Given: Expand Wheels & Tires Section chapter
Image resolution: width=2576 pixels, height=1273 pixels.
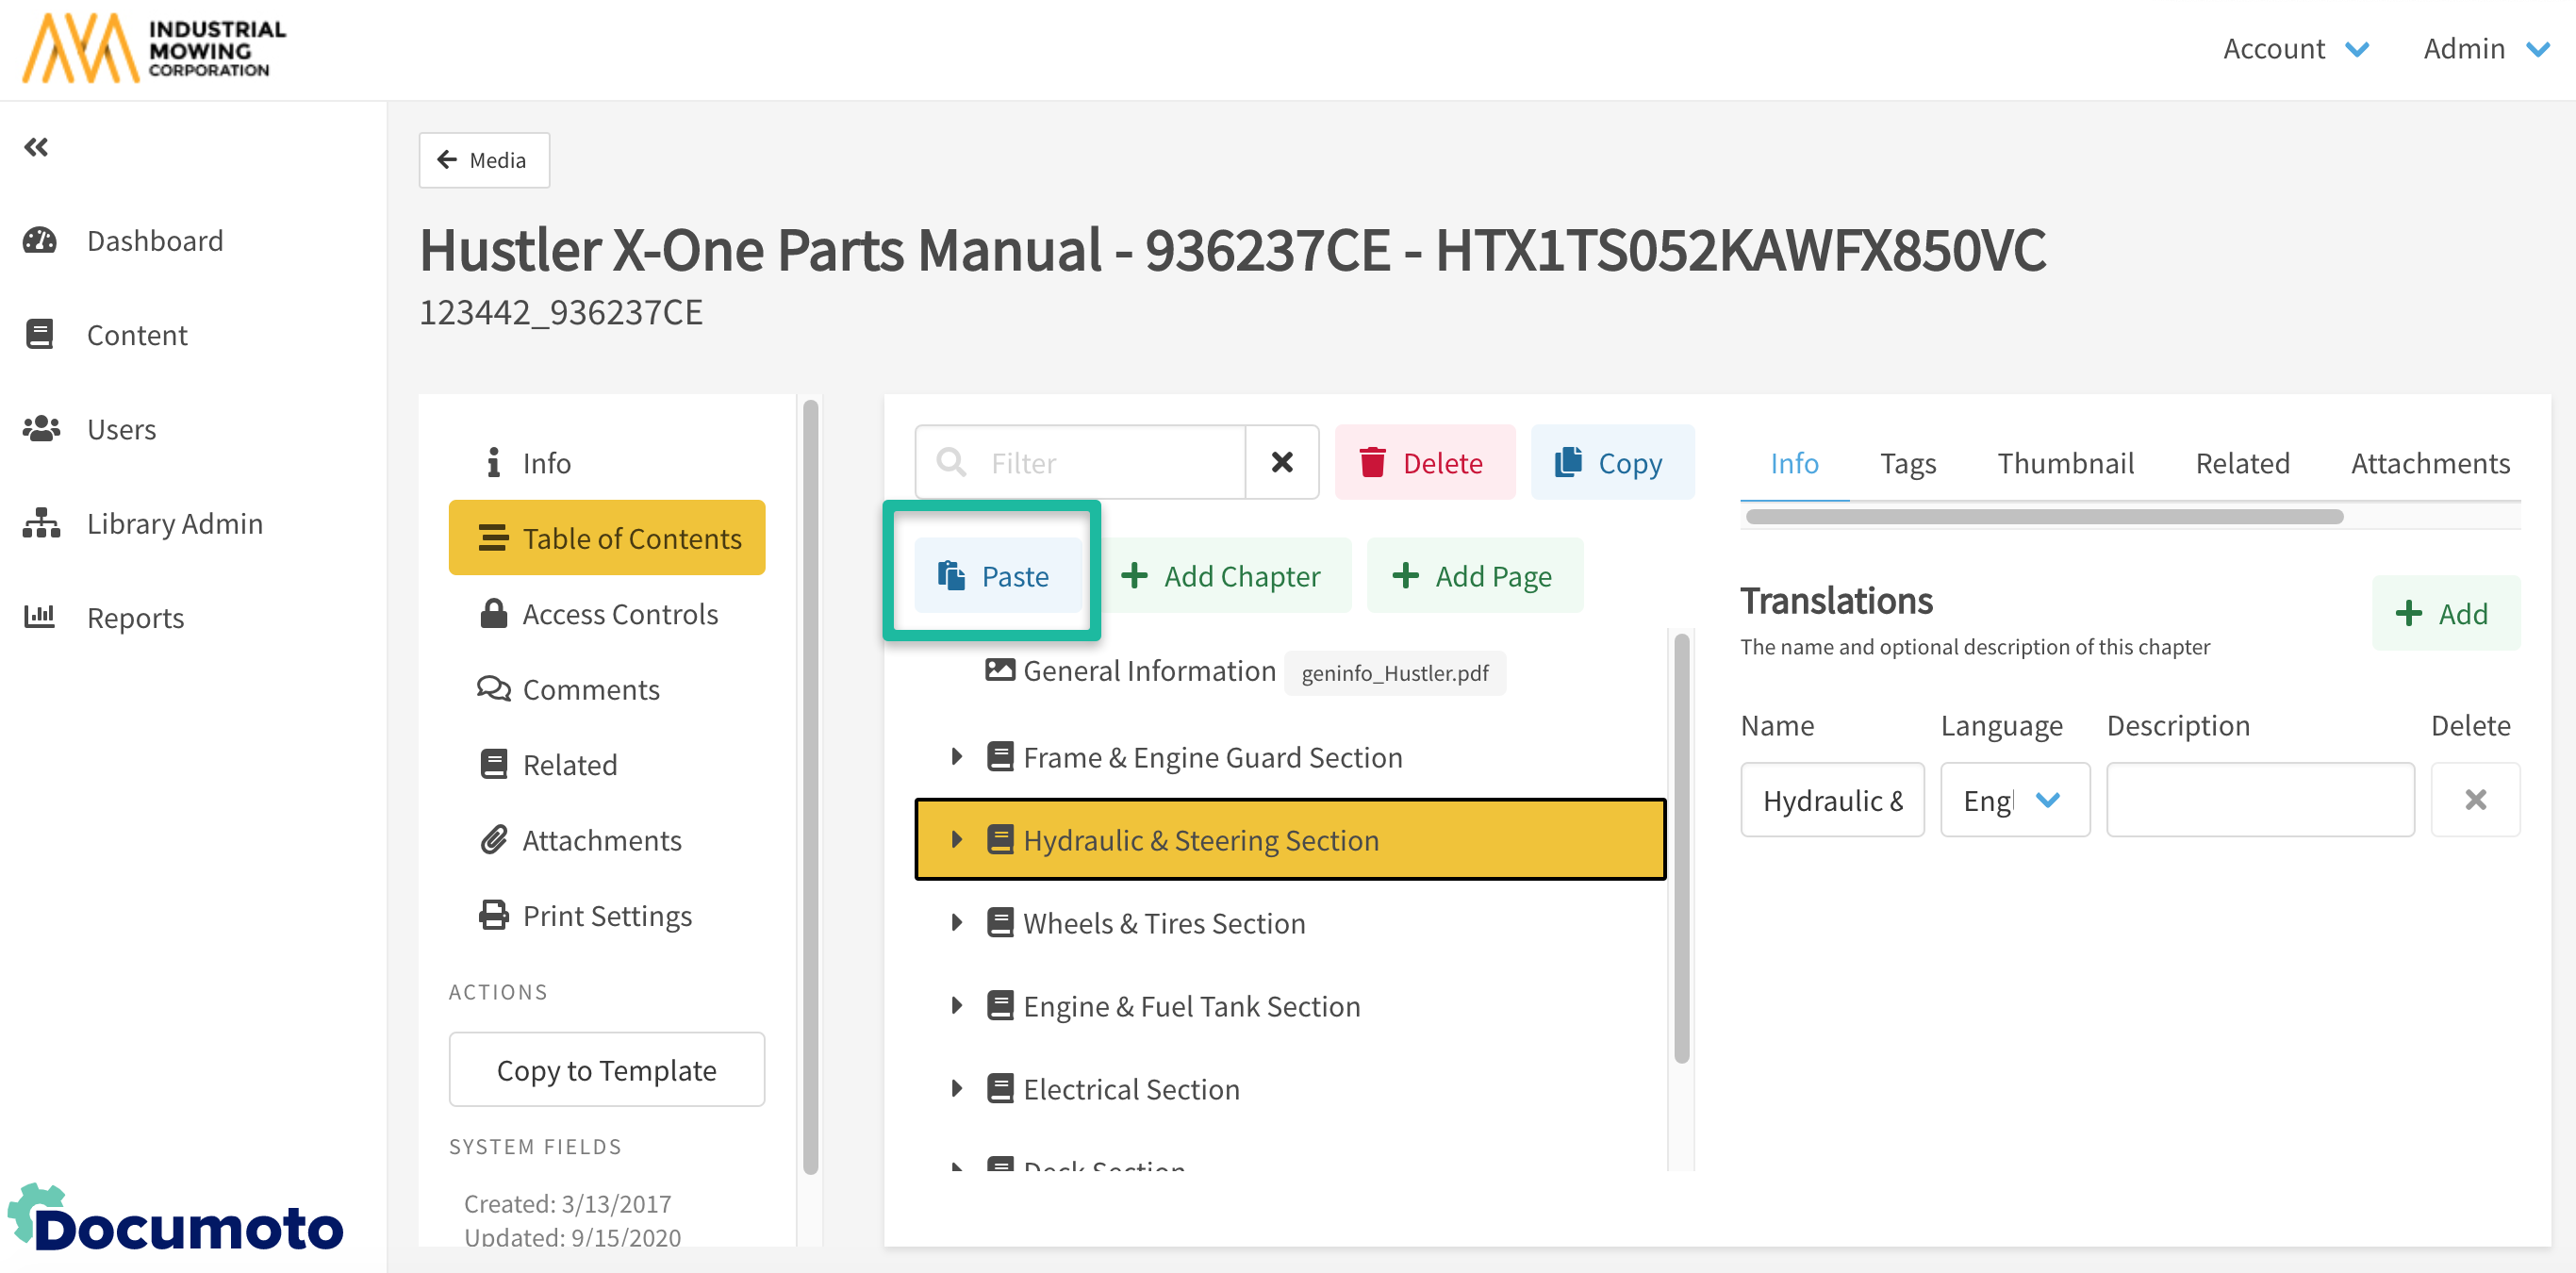Looking at the screenshot, I should [956, 923].
